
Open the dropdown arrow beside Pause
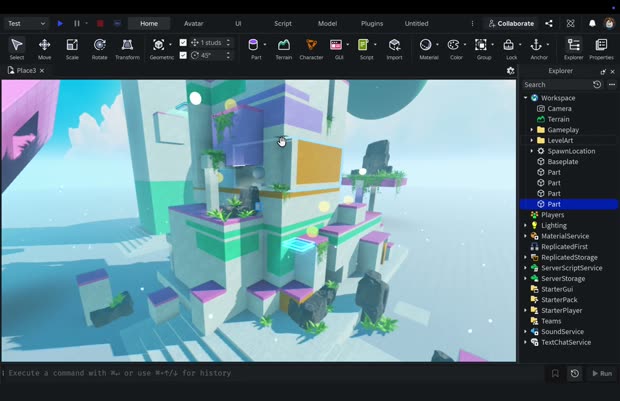click(x=87, y=23)
